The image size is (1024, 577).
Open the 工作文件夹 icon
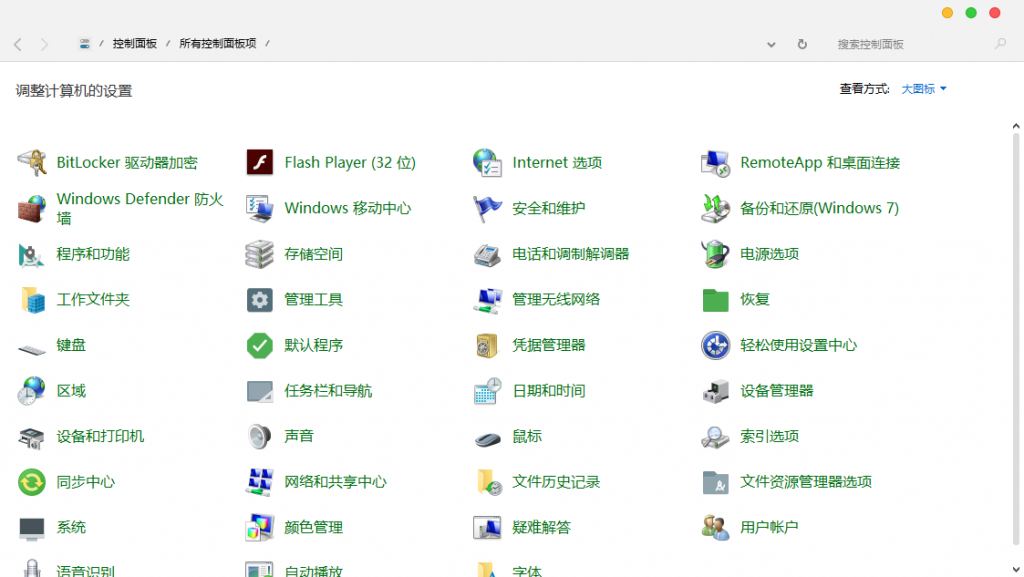click(x=31, y=300)
